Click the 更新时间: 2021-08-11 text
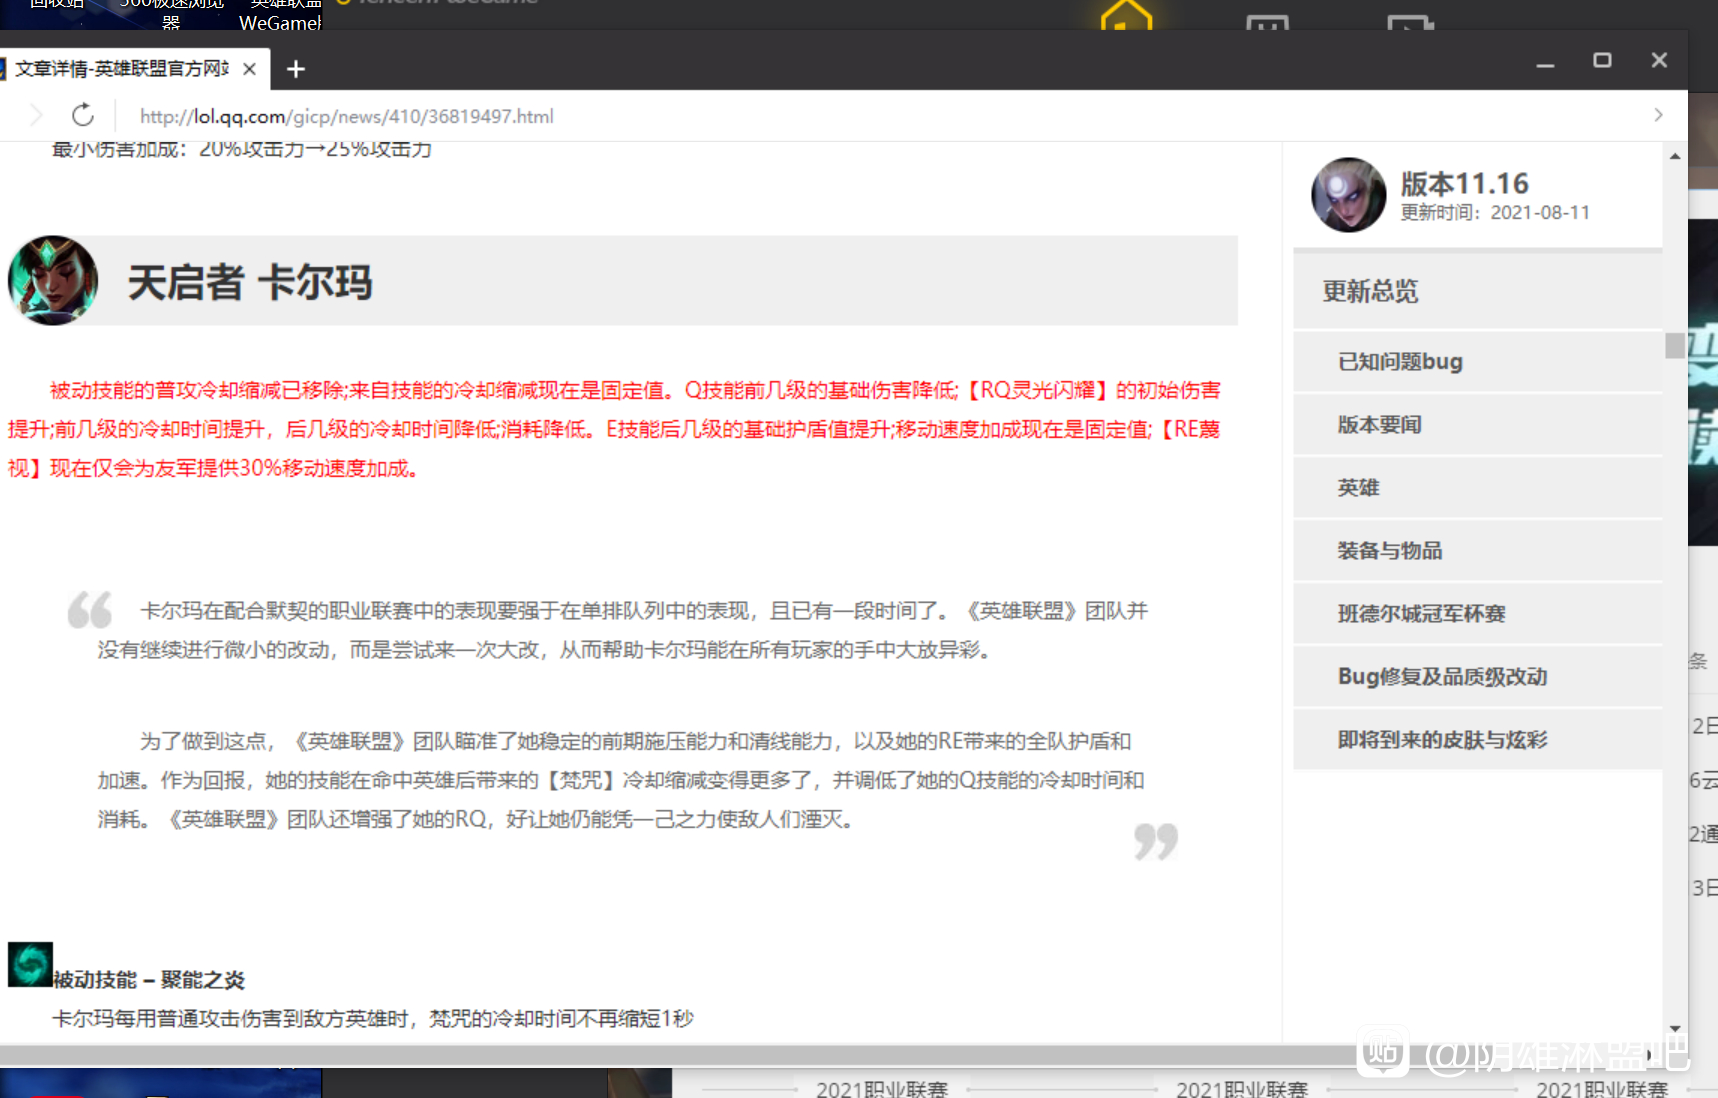 point(1494,213)
